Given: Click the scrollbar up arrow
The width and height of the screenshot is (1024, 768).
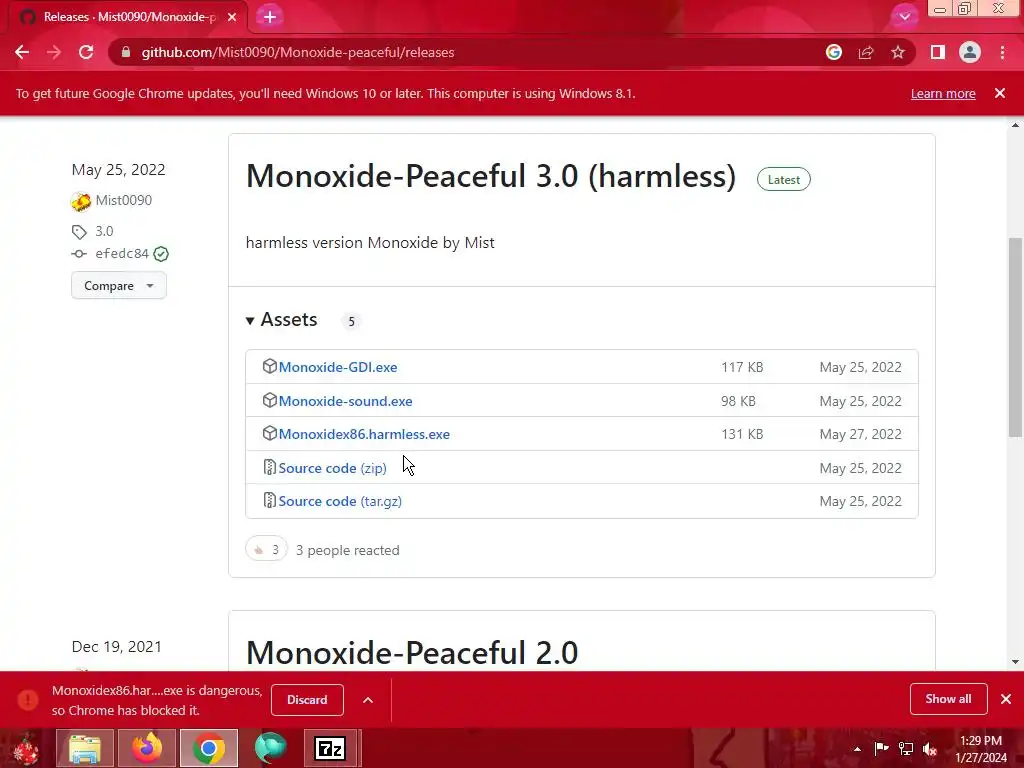Looking at the screenshot, I should point(1015,125).
